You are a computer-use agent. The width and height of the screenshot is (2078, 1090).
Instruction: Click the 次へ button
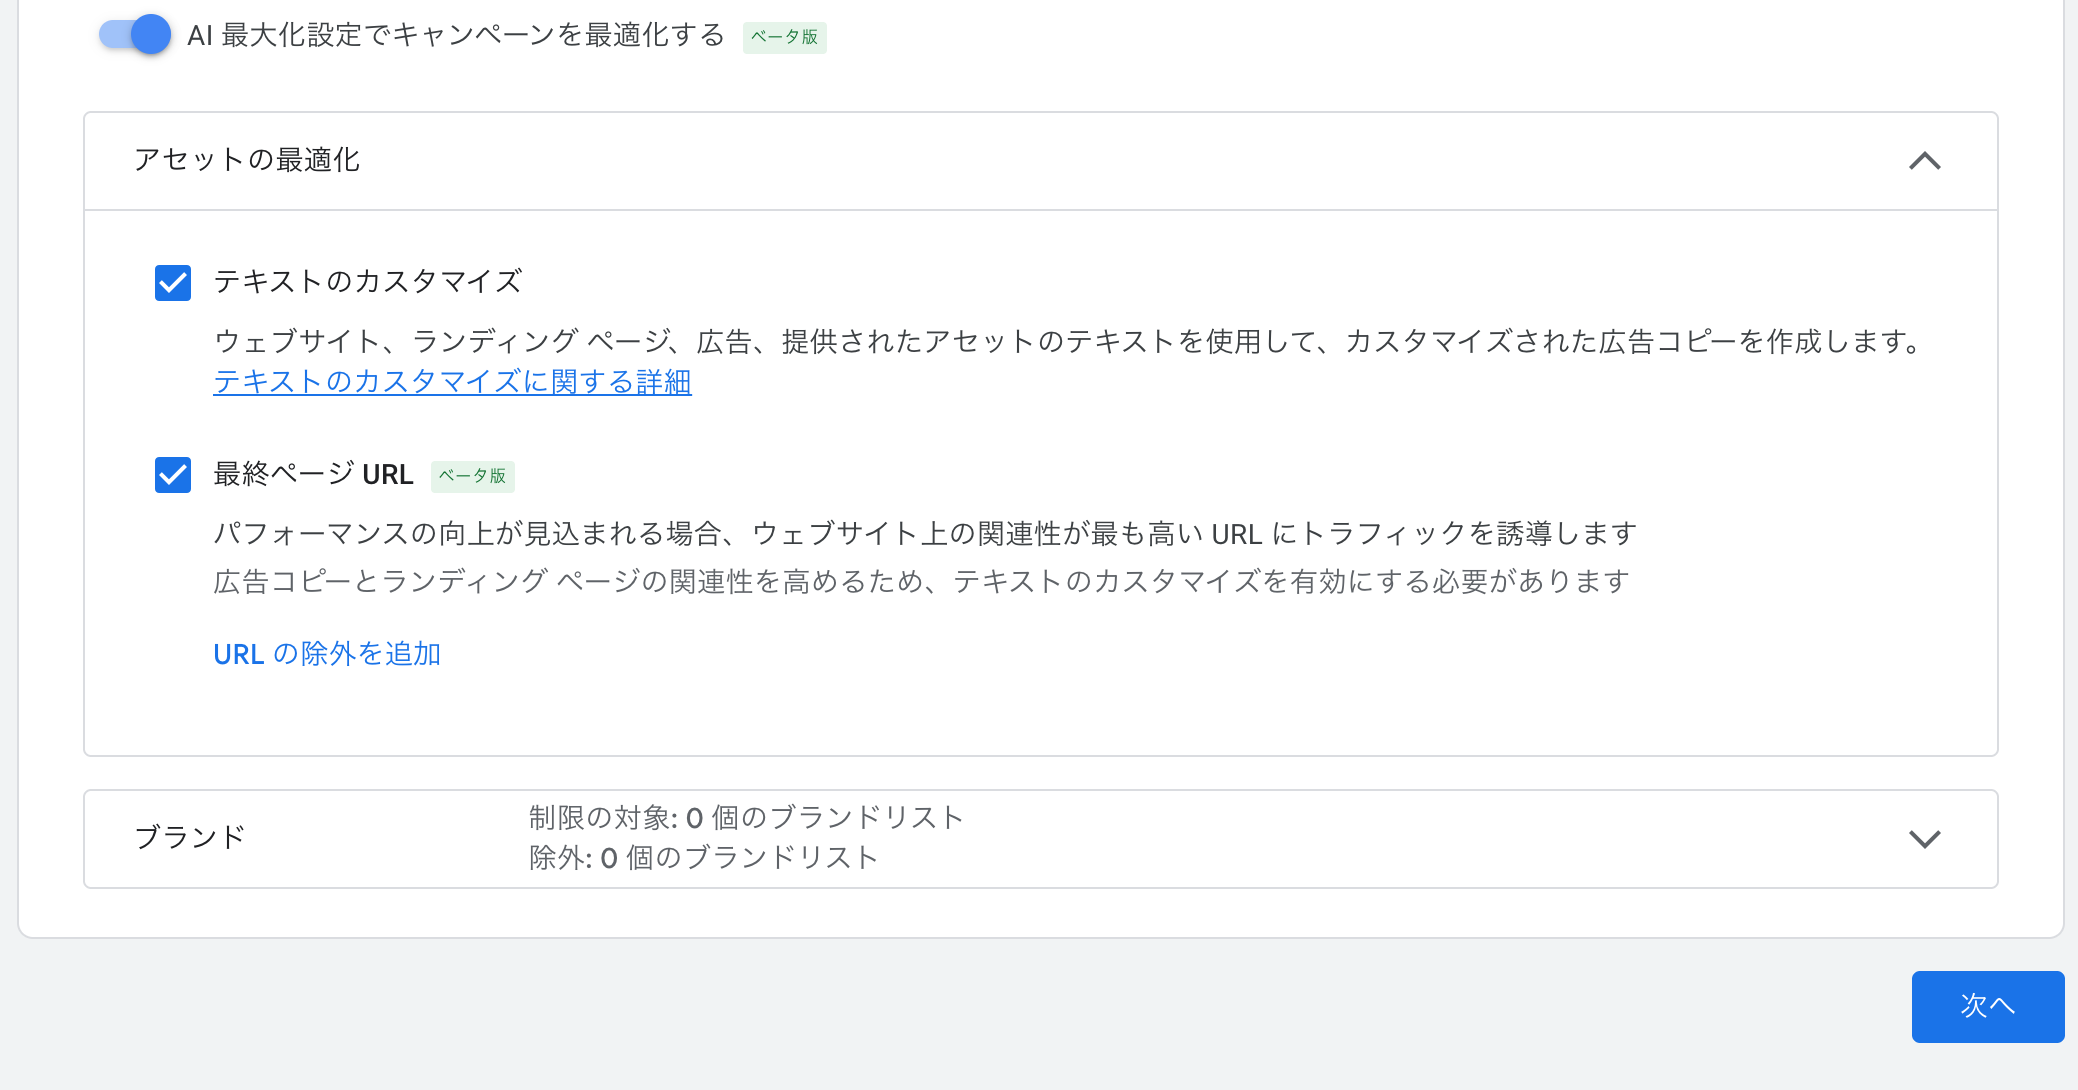(1988, 1006)
